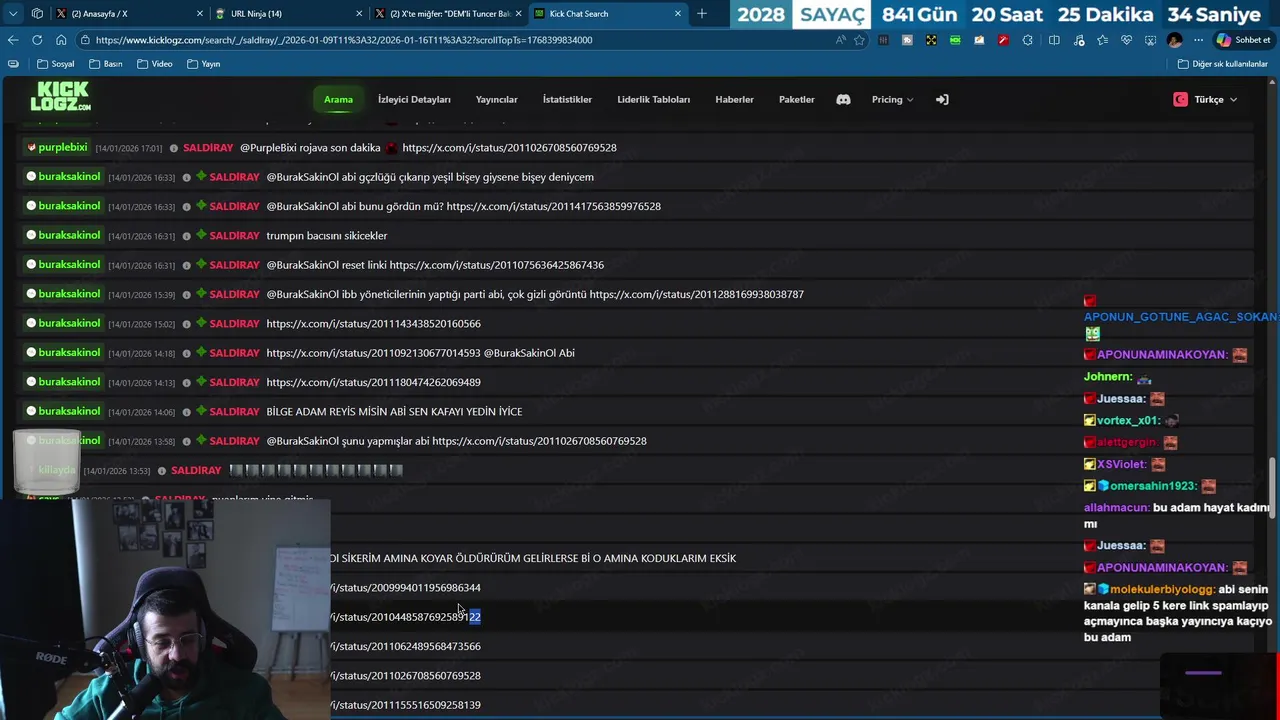Click the music note extension icon

tap(1078, 40)
